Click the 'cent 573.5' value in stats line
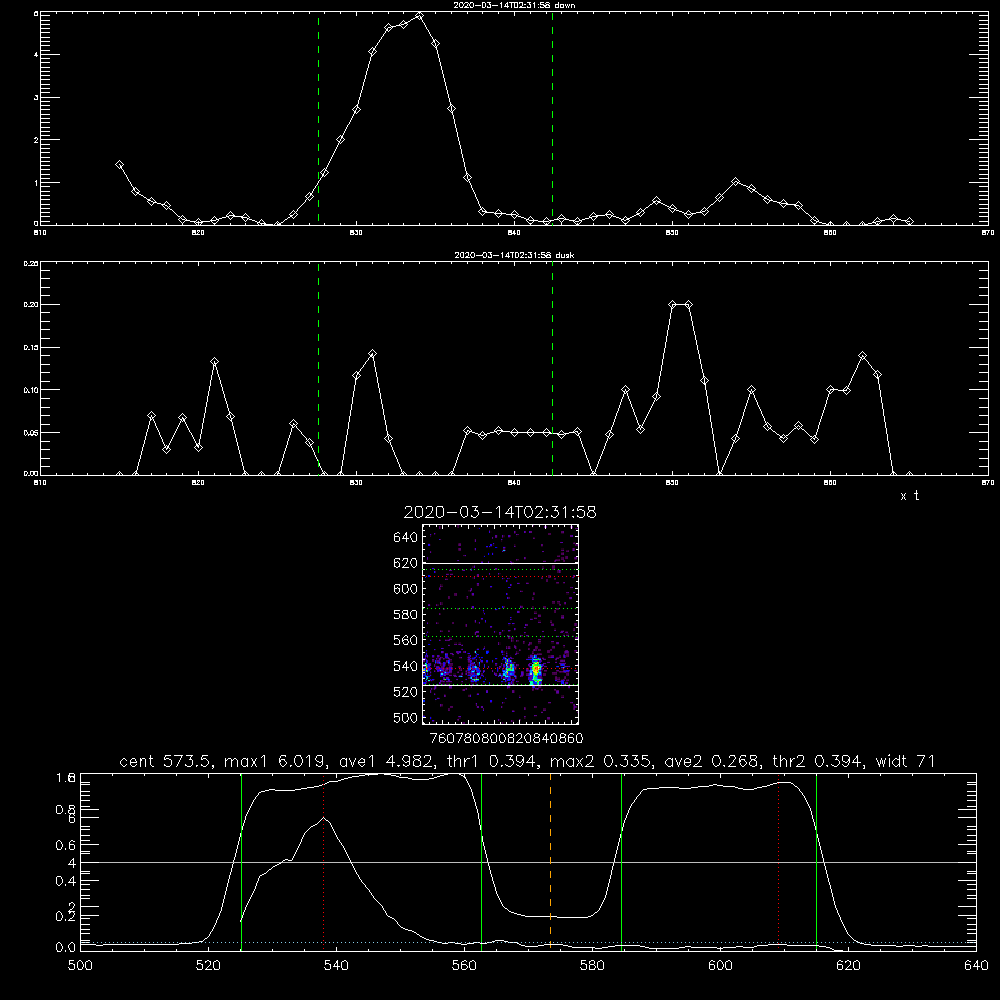 click(x=168, y=761)
